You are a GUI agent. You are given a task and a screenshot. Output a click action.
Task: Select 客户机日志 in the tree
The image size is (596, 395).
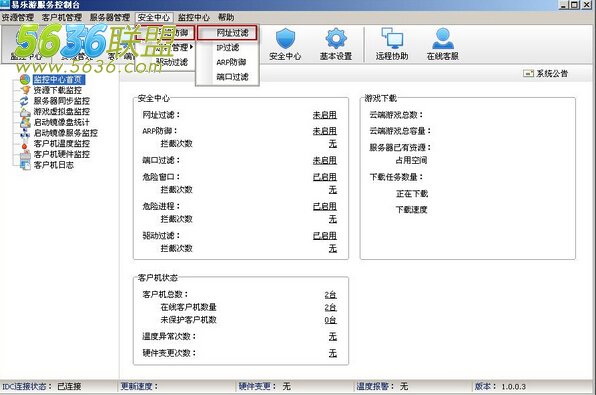pyautogui.click(x=54, y=165)
